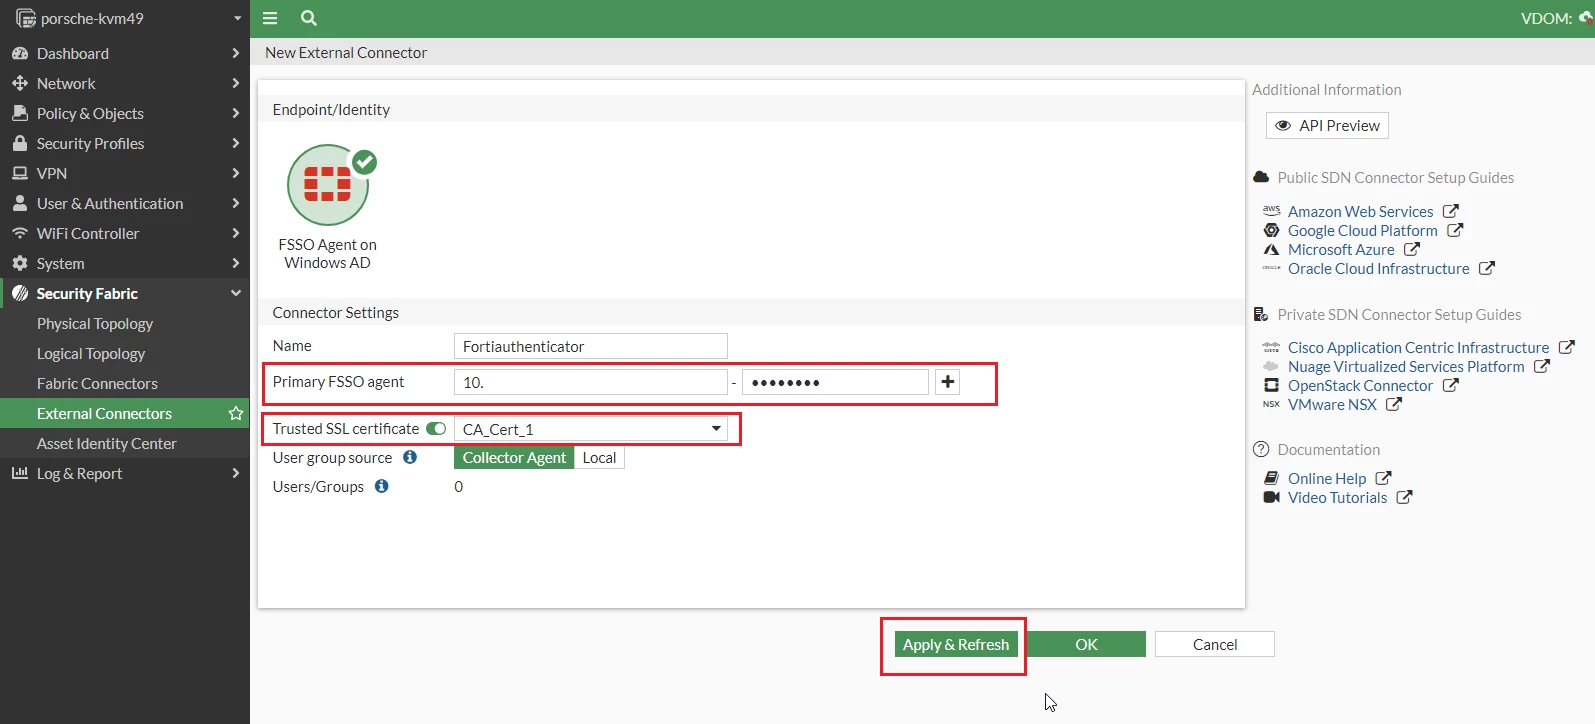Click the VPN laptop icon
The width and height of the screenshot is (1595, 724).
click(20, 173)
